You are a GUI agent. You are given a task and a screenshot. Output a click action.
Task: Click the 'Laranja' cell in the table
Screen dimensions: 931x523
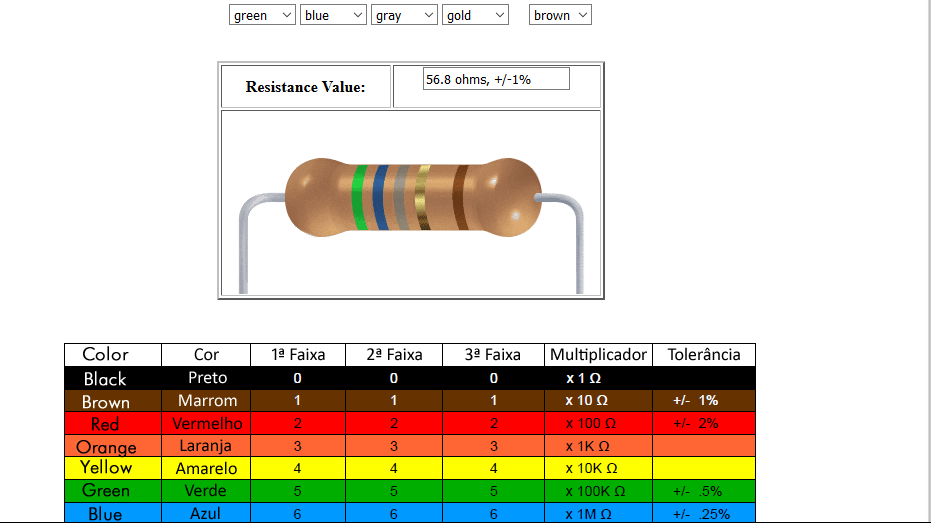point(206,446)
